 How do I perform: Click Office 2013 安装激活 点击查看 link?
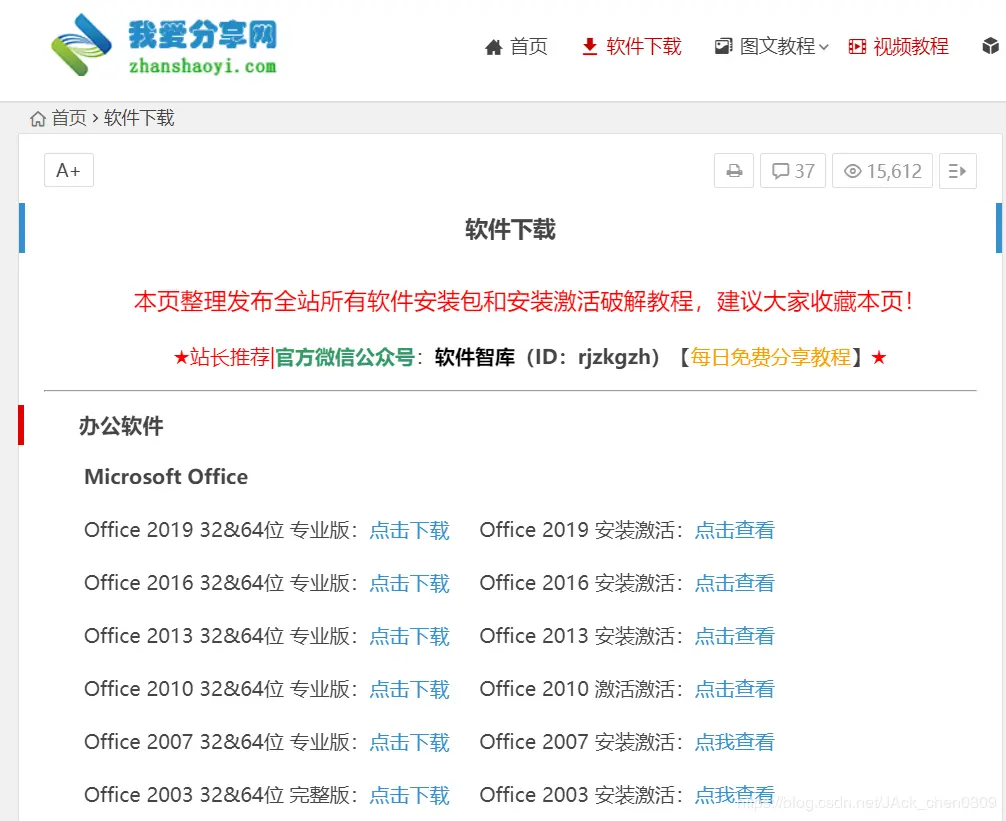point(735,636)
